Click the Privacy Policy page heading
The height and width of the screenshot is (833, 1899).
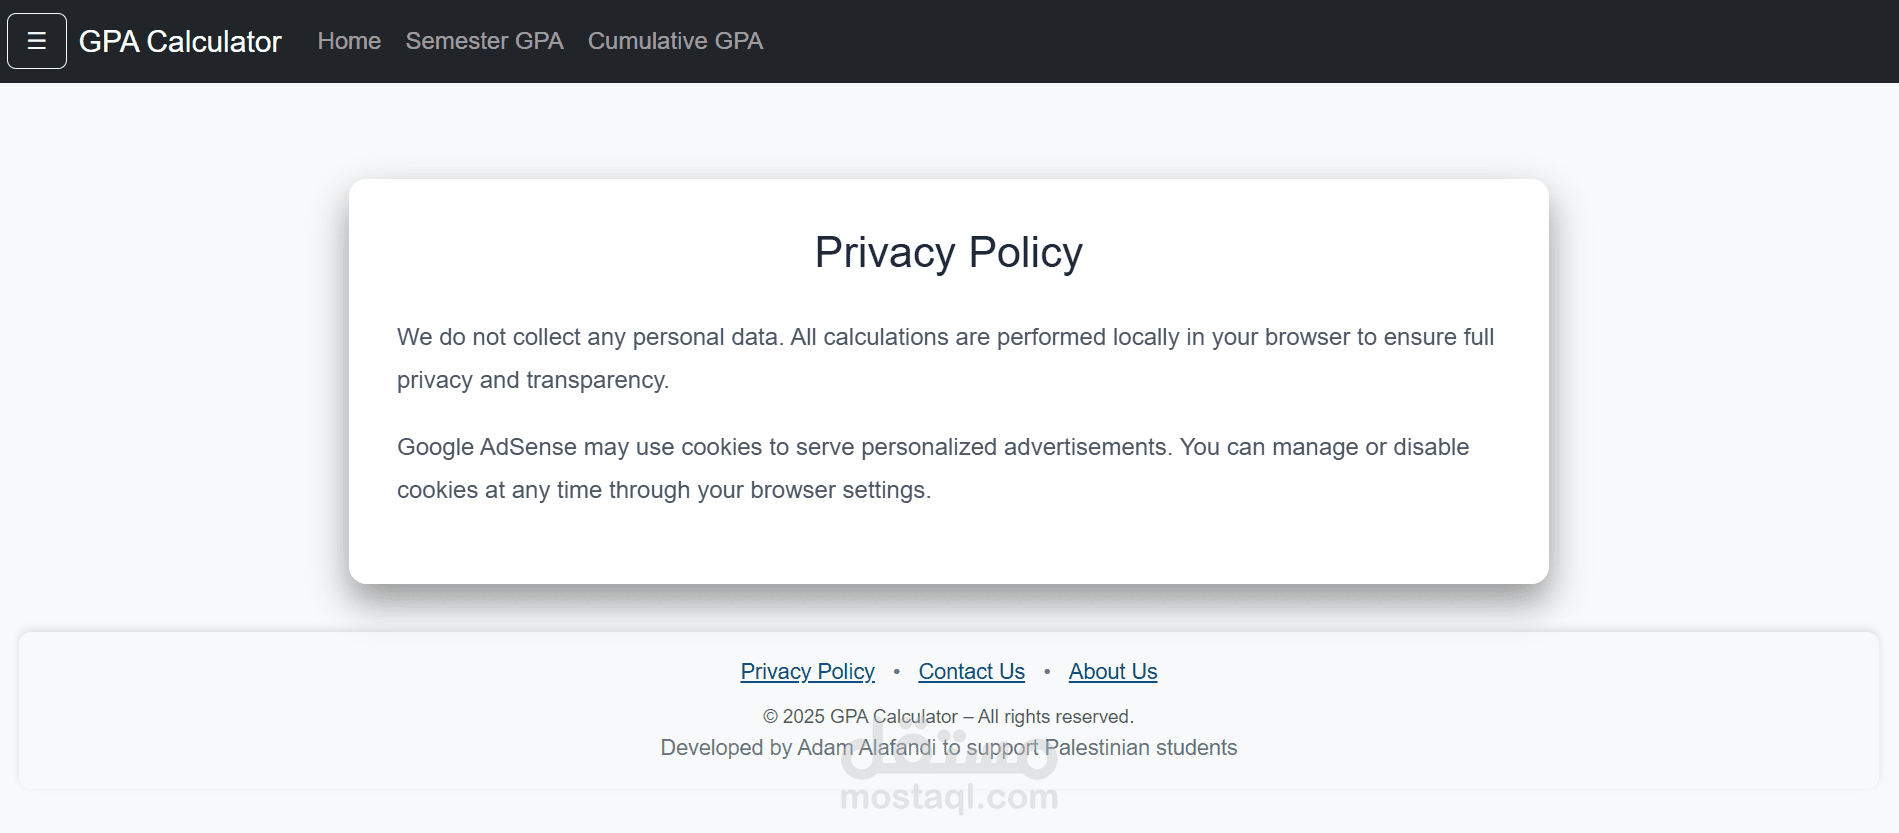[948, 252]
